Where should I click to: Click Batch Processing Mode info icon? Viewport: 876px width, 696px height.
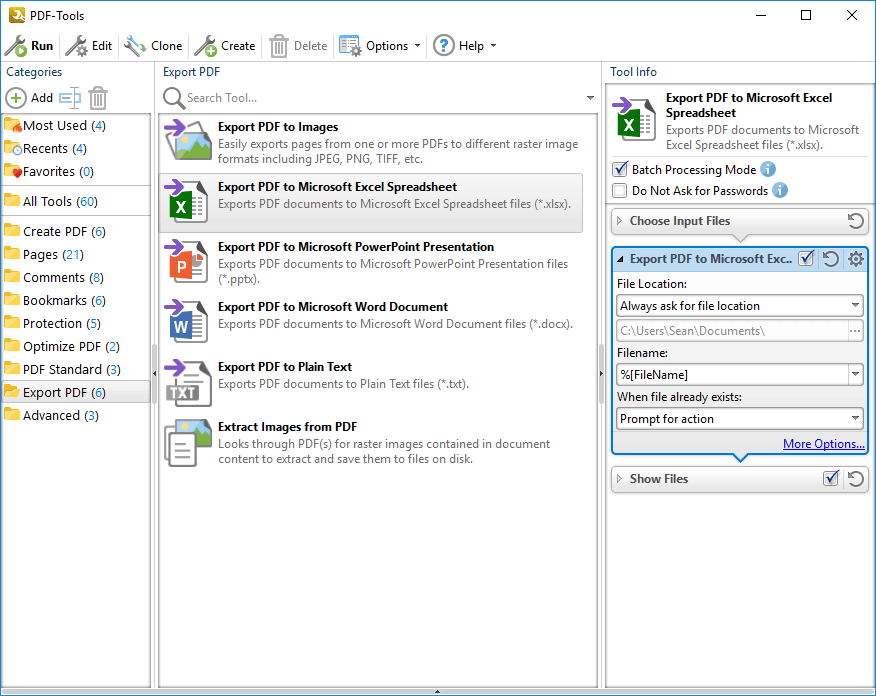(x=768, y=169)
